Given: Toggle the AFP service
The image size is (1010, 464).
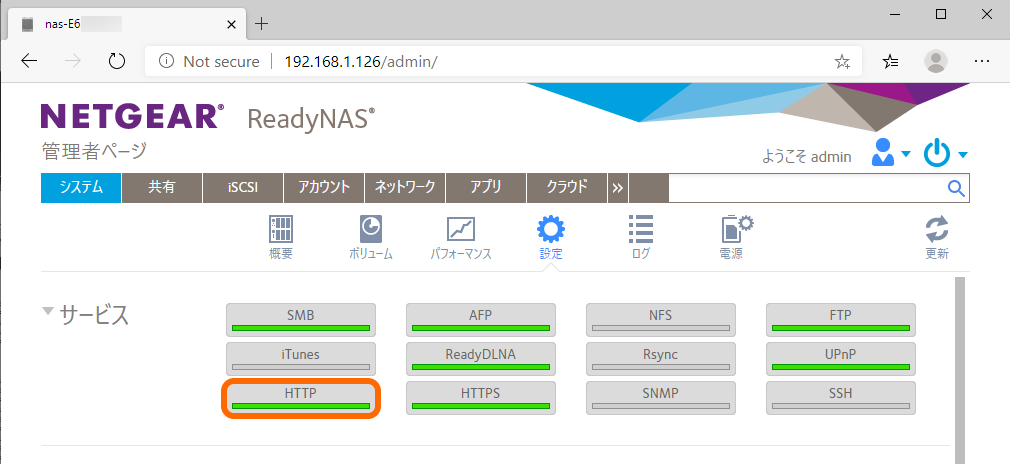Looking at the screenshot, I should tap(481, 320).
